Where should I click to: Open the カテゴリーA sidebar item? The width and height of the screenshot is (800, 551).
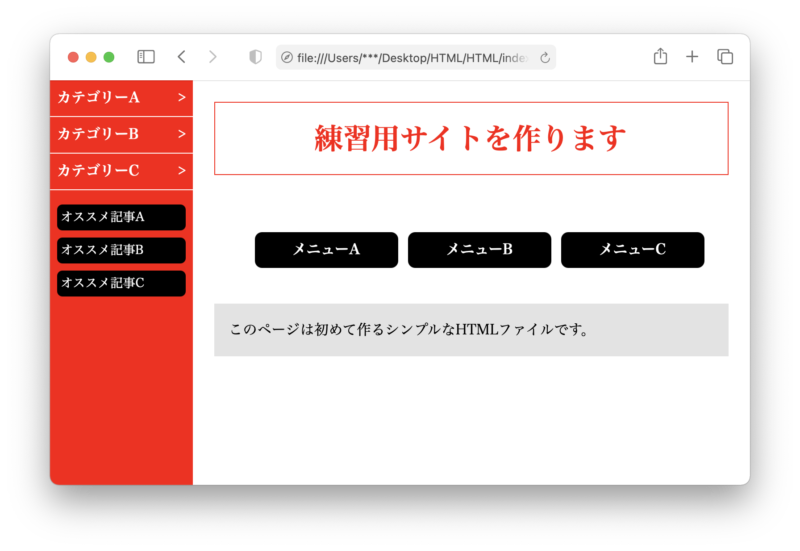(x=121, y=98)
